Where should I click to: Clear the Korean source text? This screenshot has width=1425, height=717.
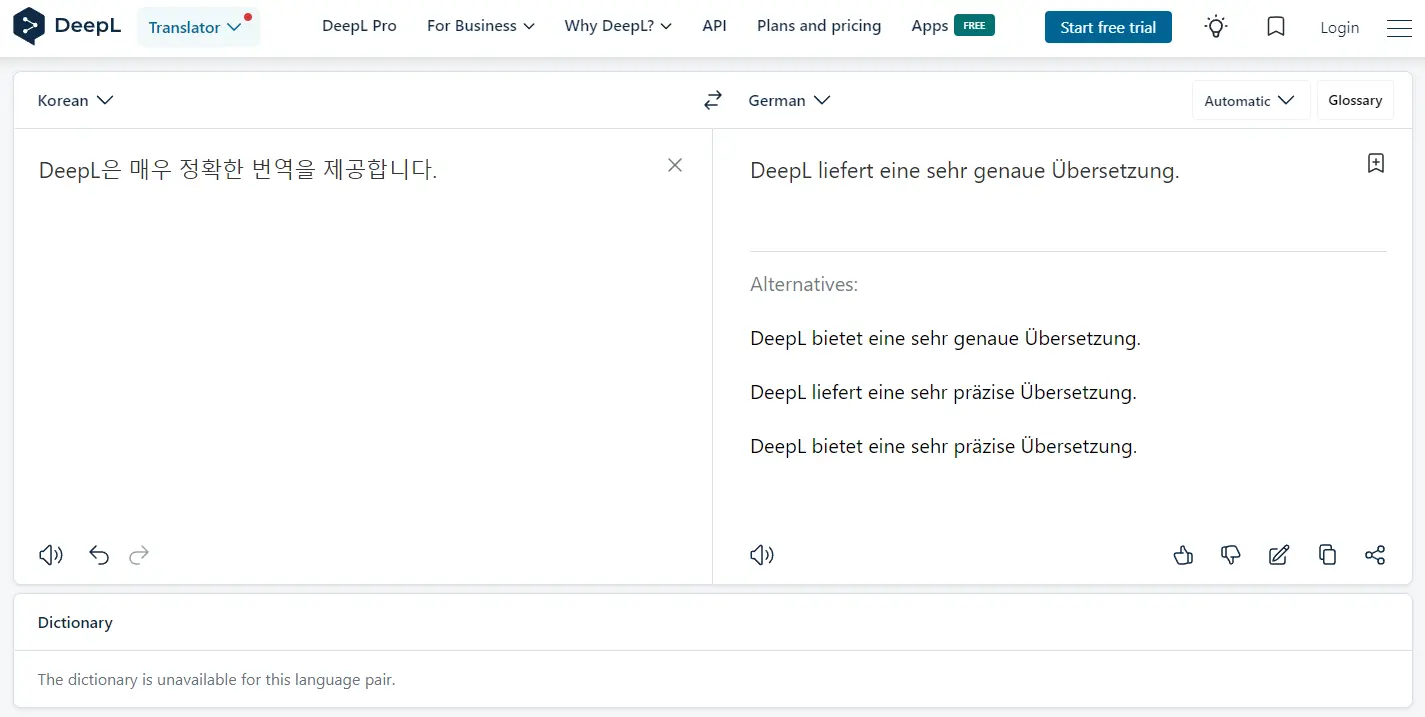pyautogui.click(x=675, y=165)
